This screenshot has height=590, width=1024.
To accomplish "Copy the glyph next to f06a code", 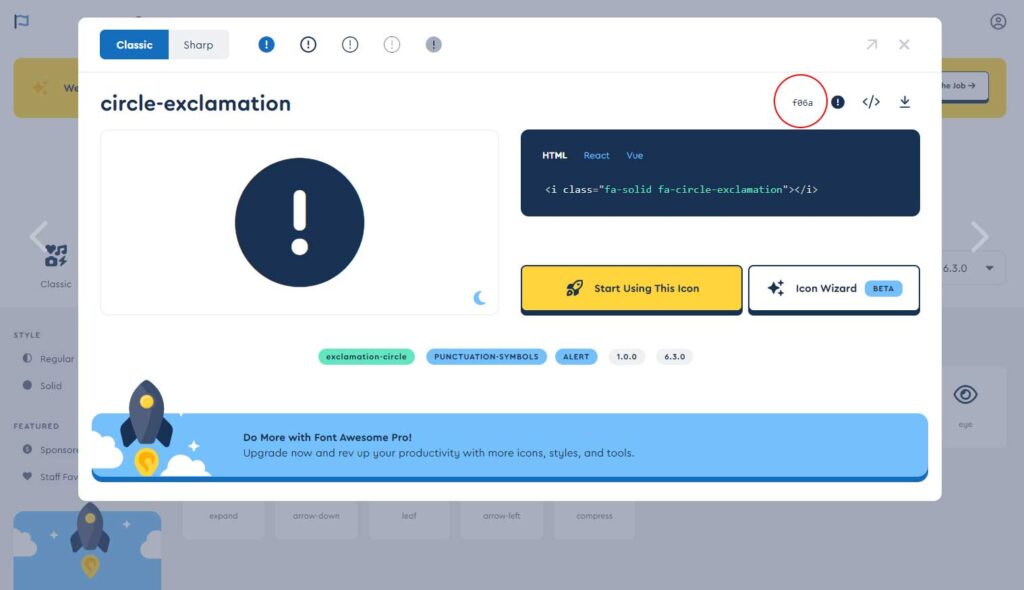I will click(838, 102).
